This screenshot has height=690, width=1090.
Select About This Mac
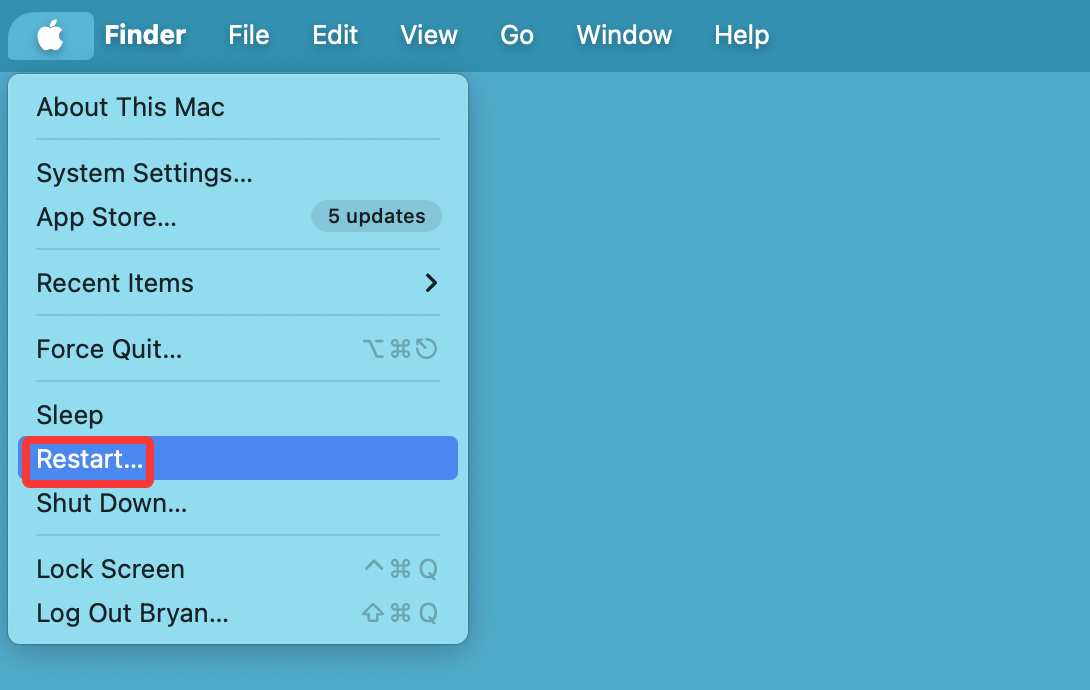(x=130, y=107)
